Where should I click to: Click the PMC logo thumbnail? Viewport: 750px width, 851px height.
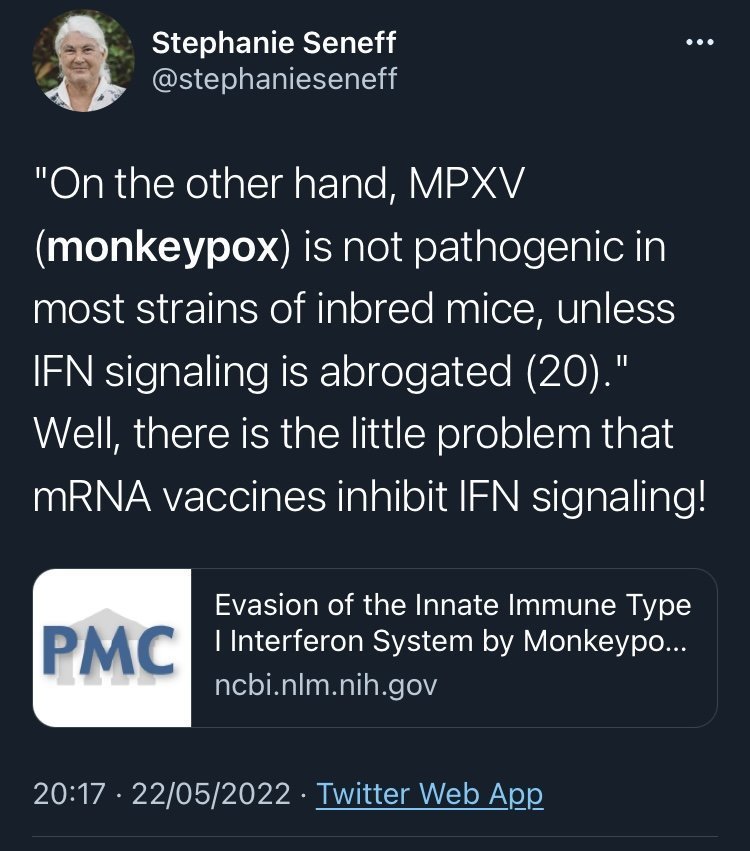(x=112, y=647)
